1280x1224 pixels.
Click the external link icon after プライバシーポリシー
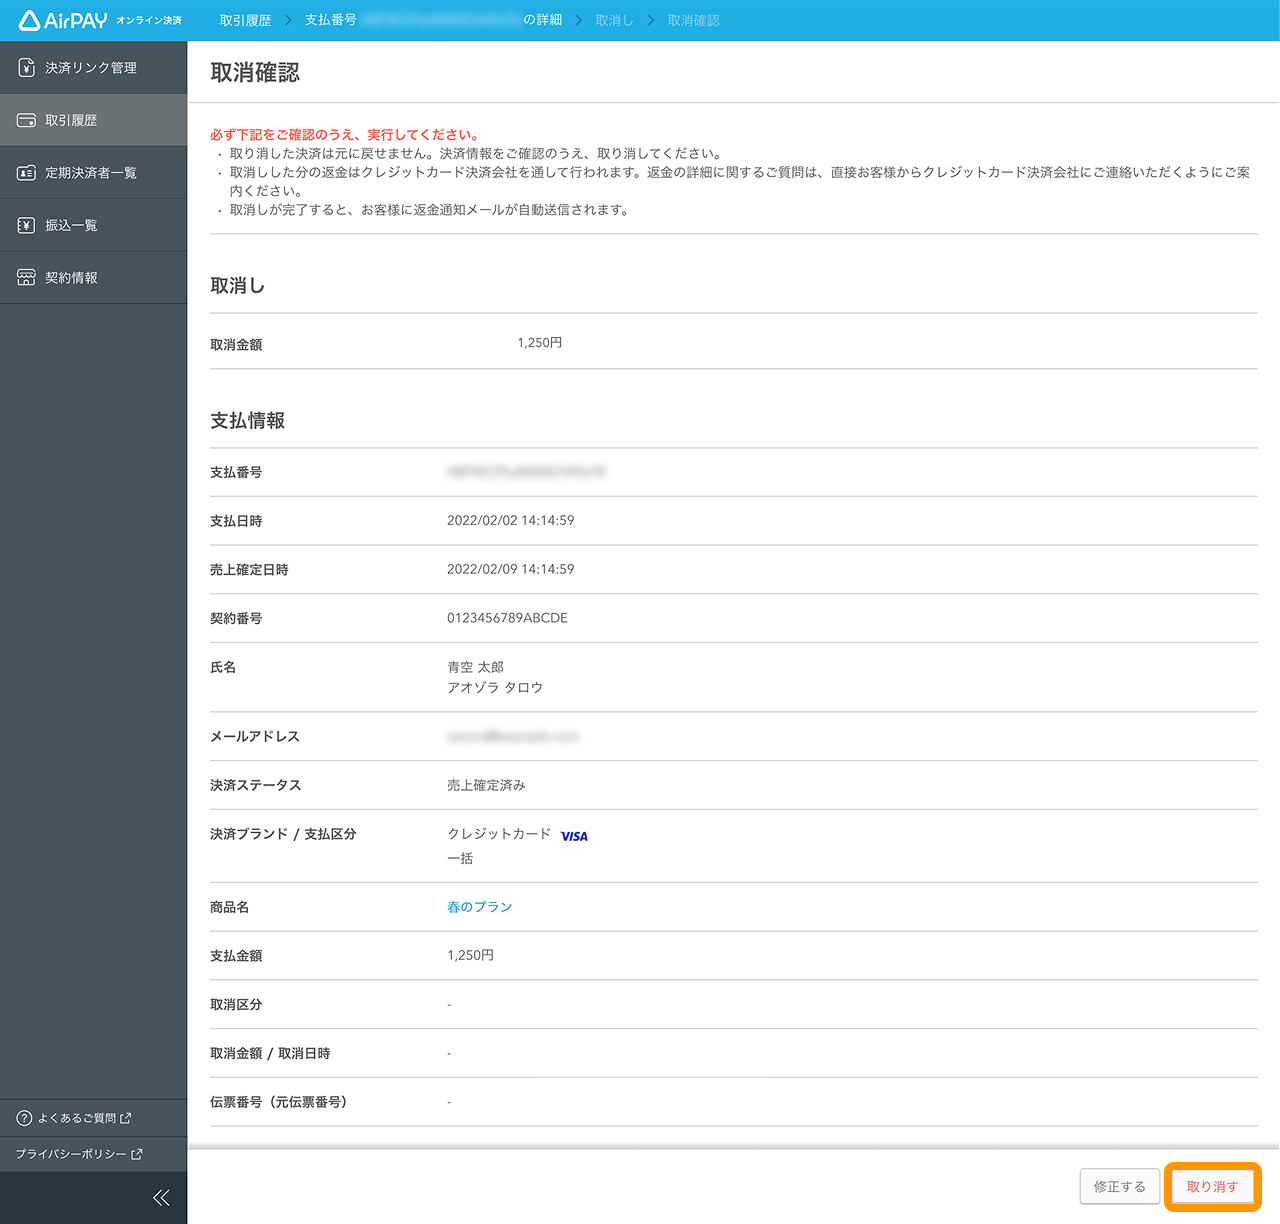[x=135, y=1153]
